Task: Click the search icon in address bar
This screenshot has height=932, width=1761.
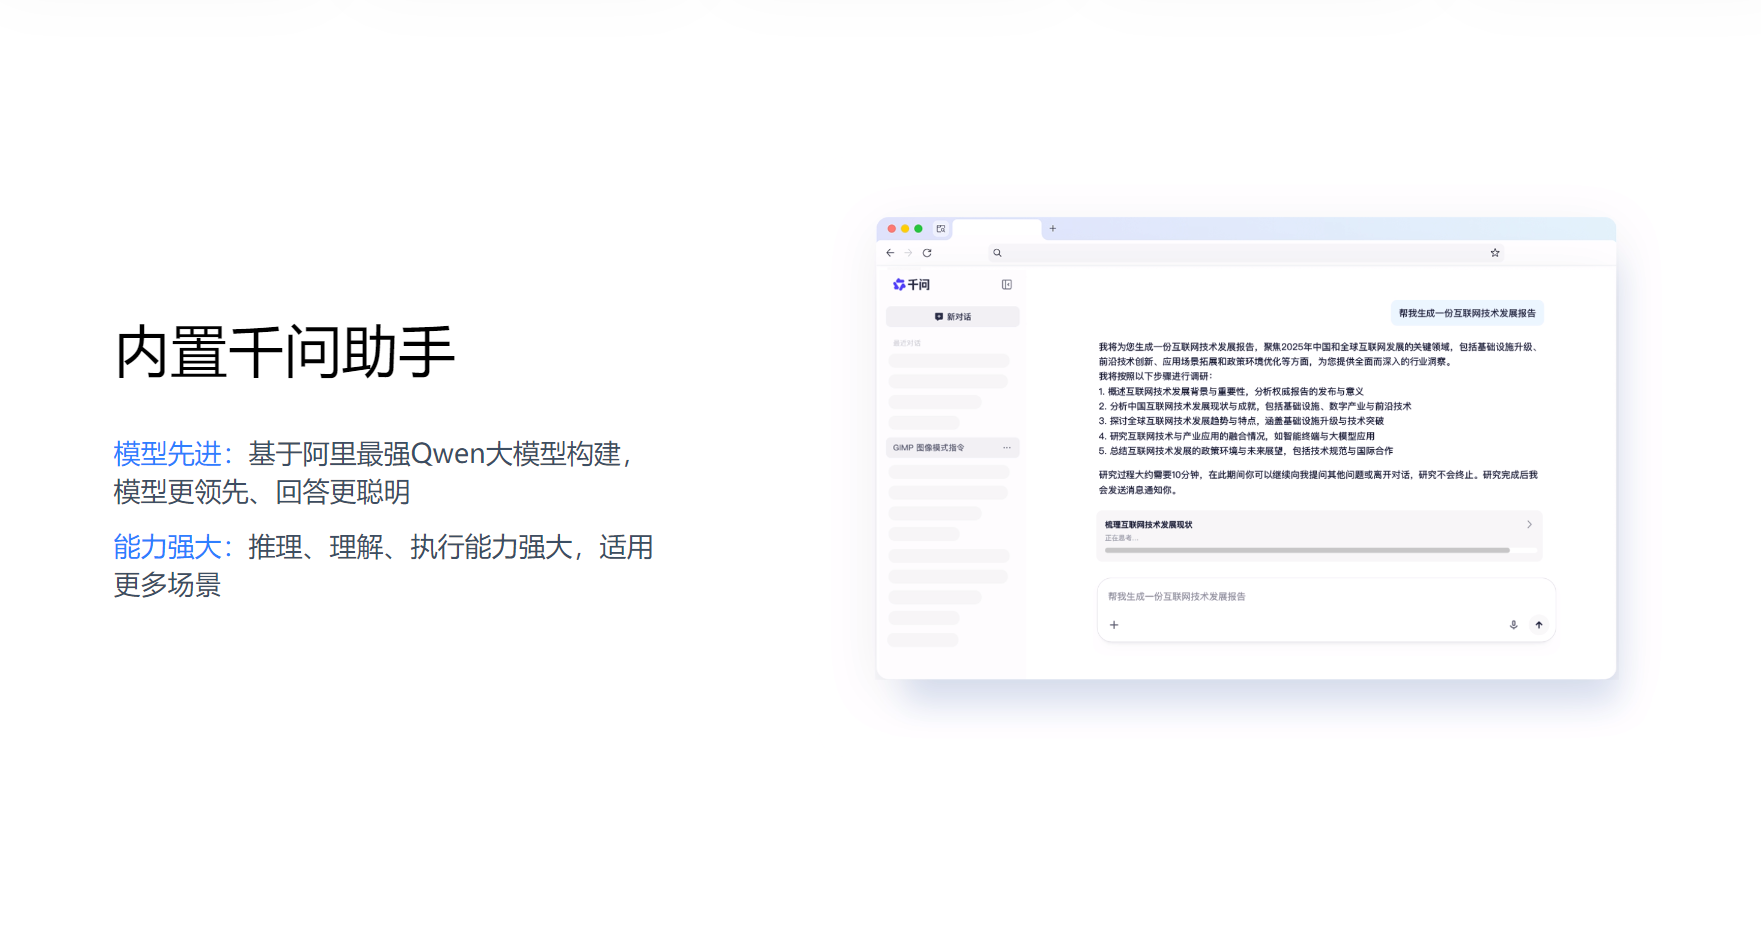Action: [997, 253]
